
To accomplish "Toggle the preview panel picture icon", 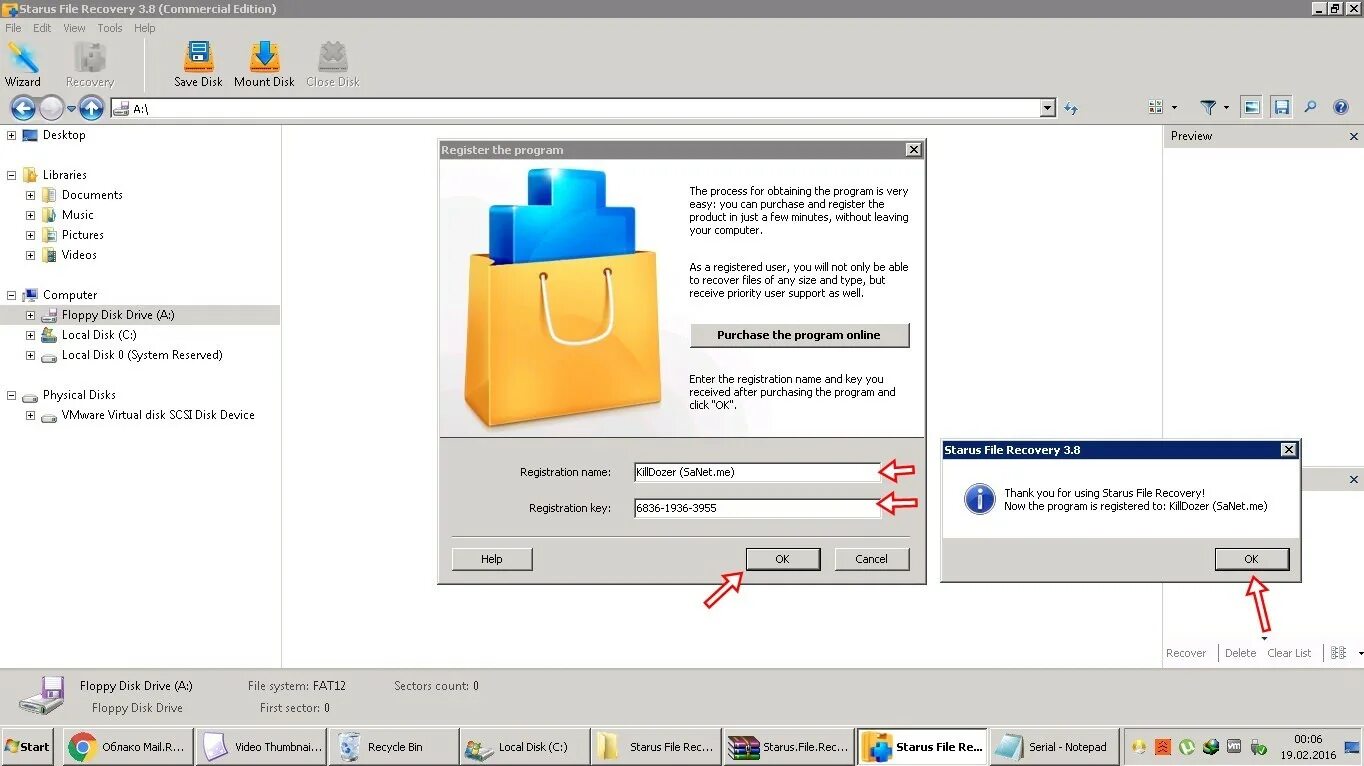I will [1251, 107].
